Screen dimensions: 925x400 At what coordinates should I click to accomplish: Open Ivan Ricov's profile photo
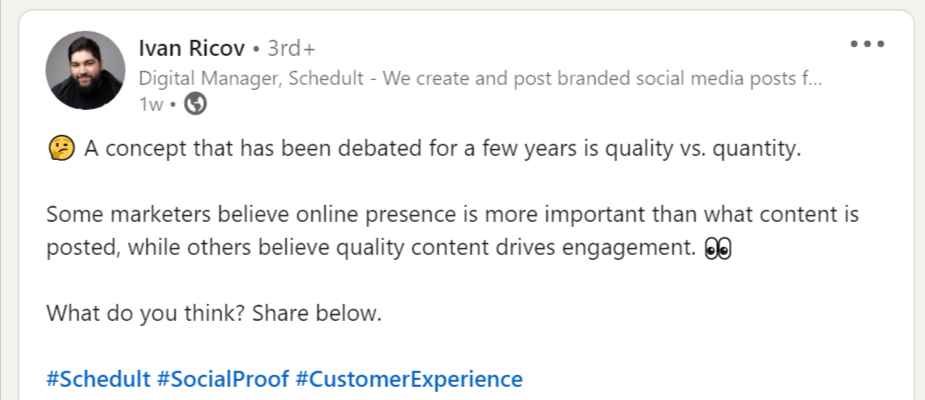tap(85, 70)
